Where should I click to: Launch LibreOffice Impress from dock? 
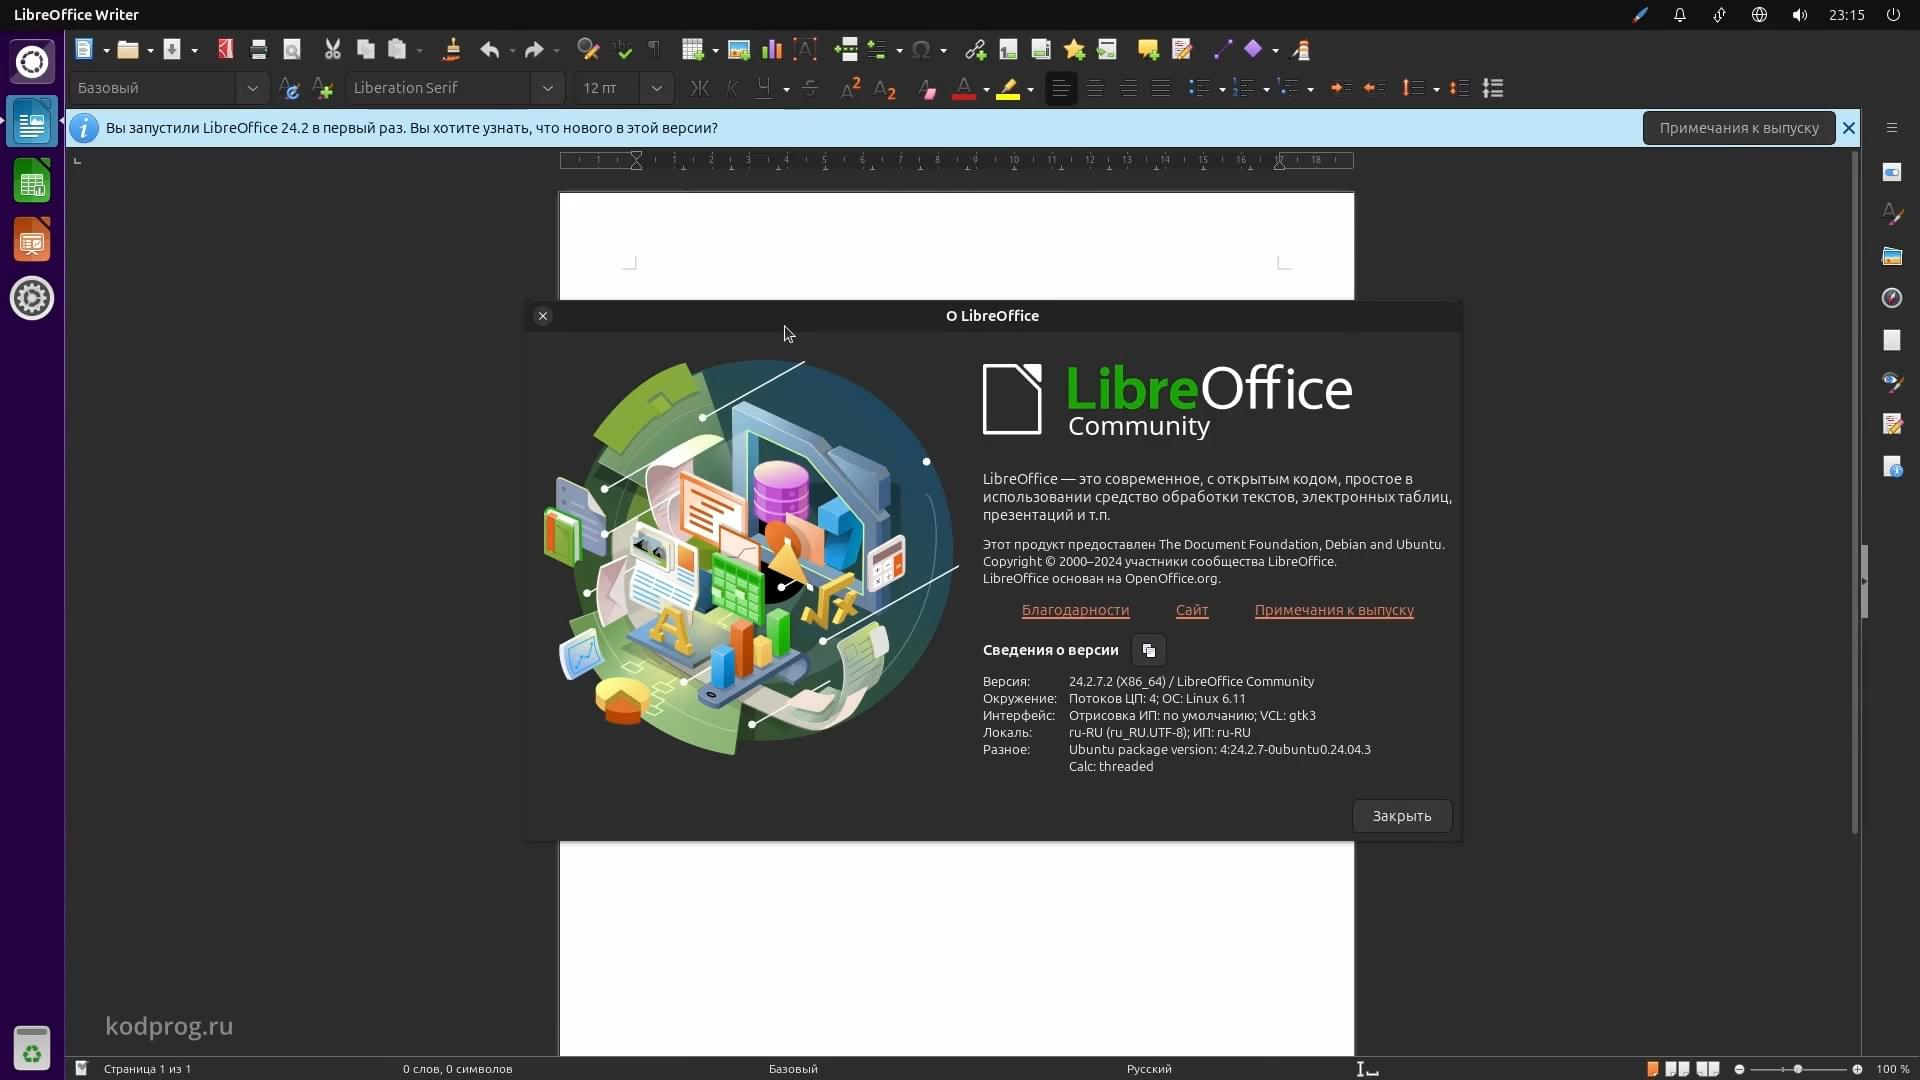[x=32, y=240]
